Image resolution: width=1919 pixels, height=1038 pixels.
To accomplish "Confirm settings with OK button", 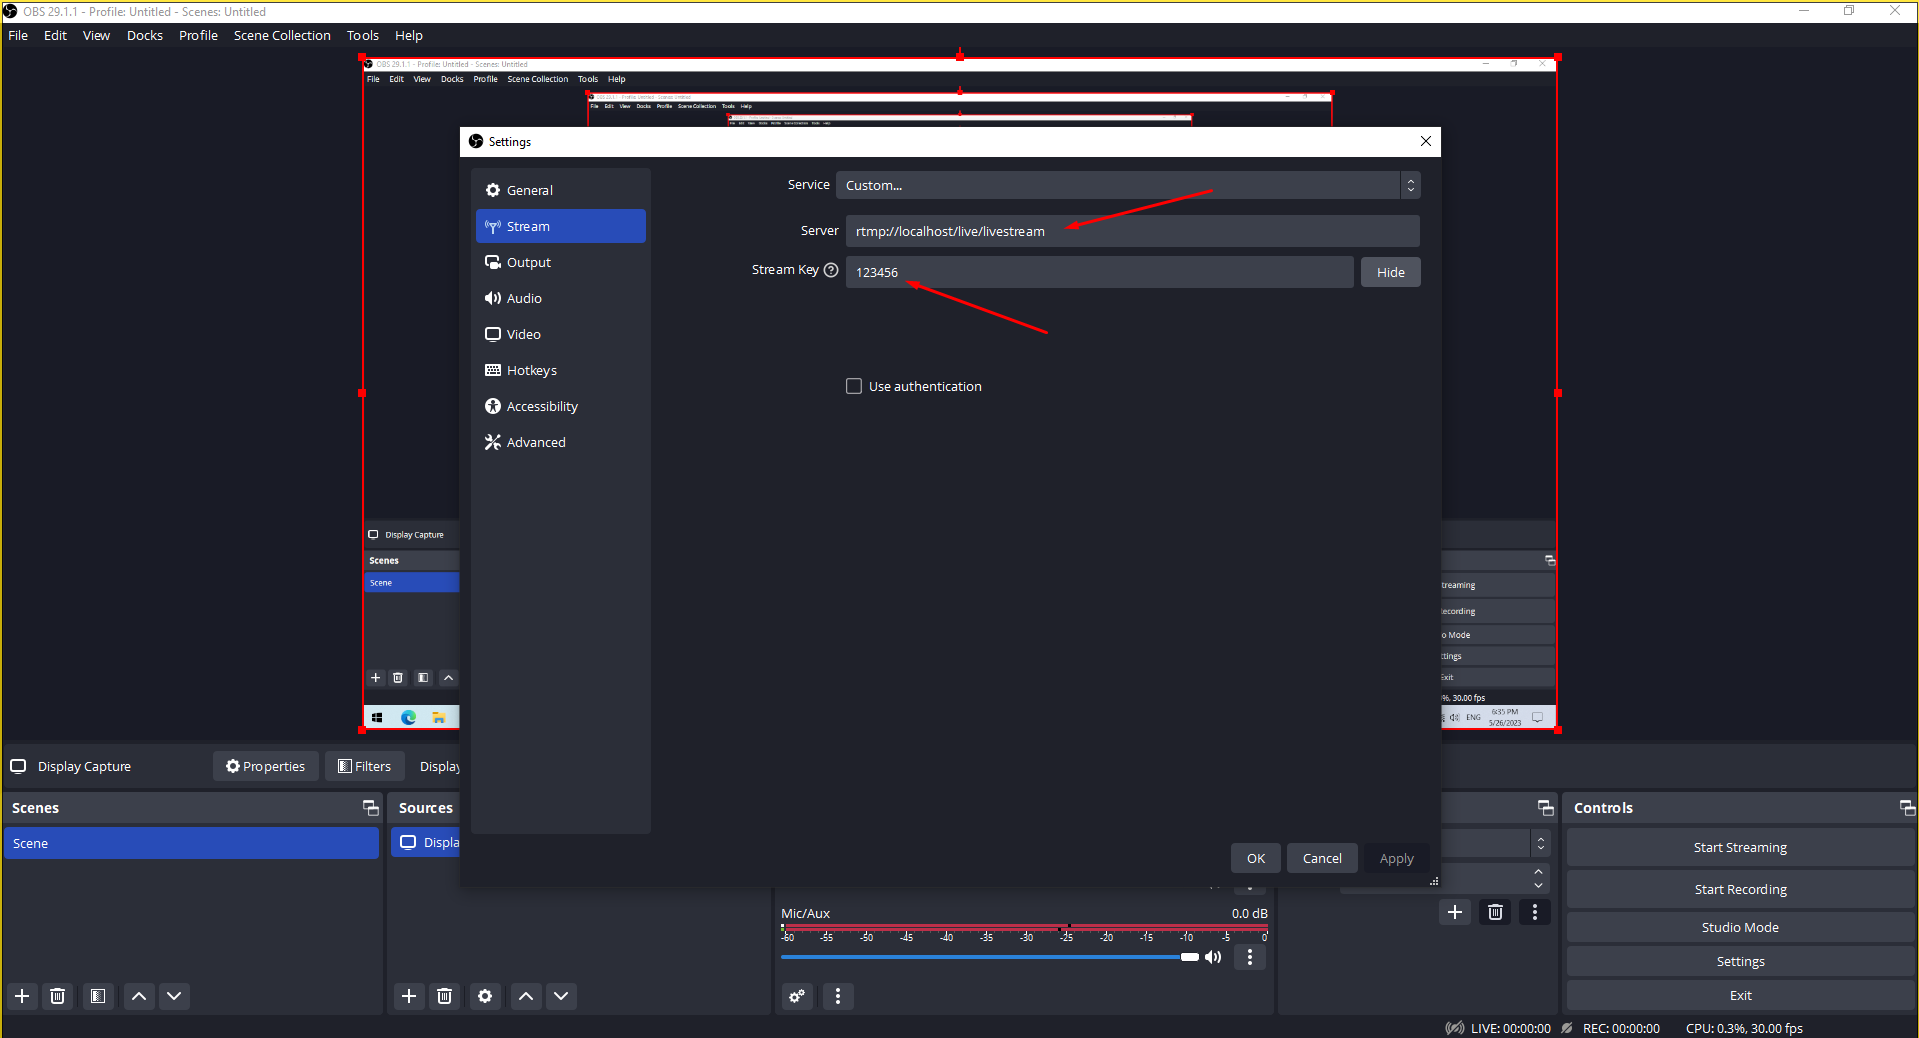I will coord(1256,858).
